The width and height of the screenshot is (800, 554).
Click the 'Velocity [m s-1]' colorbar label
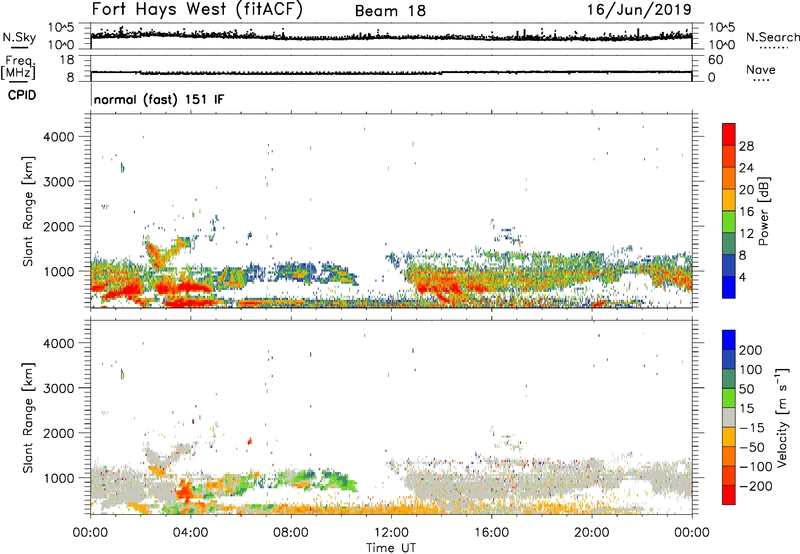pos(782,417)
